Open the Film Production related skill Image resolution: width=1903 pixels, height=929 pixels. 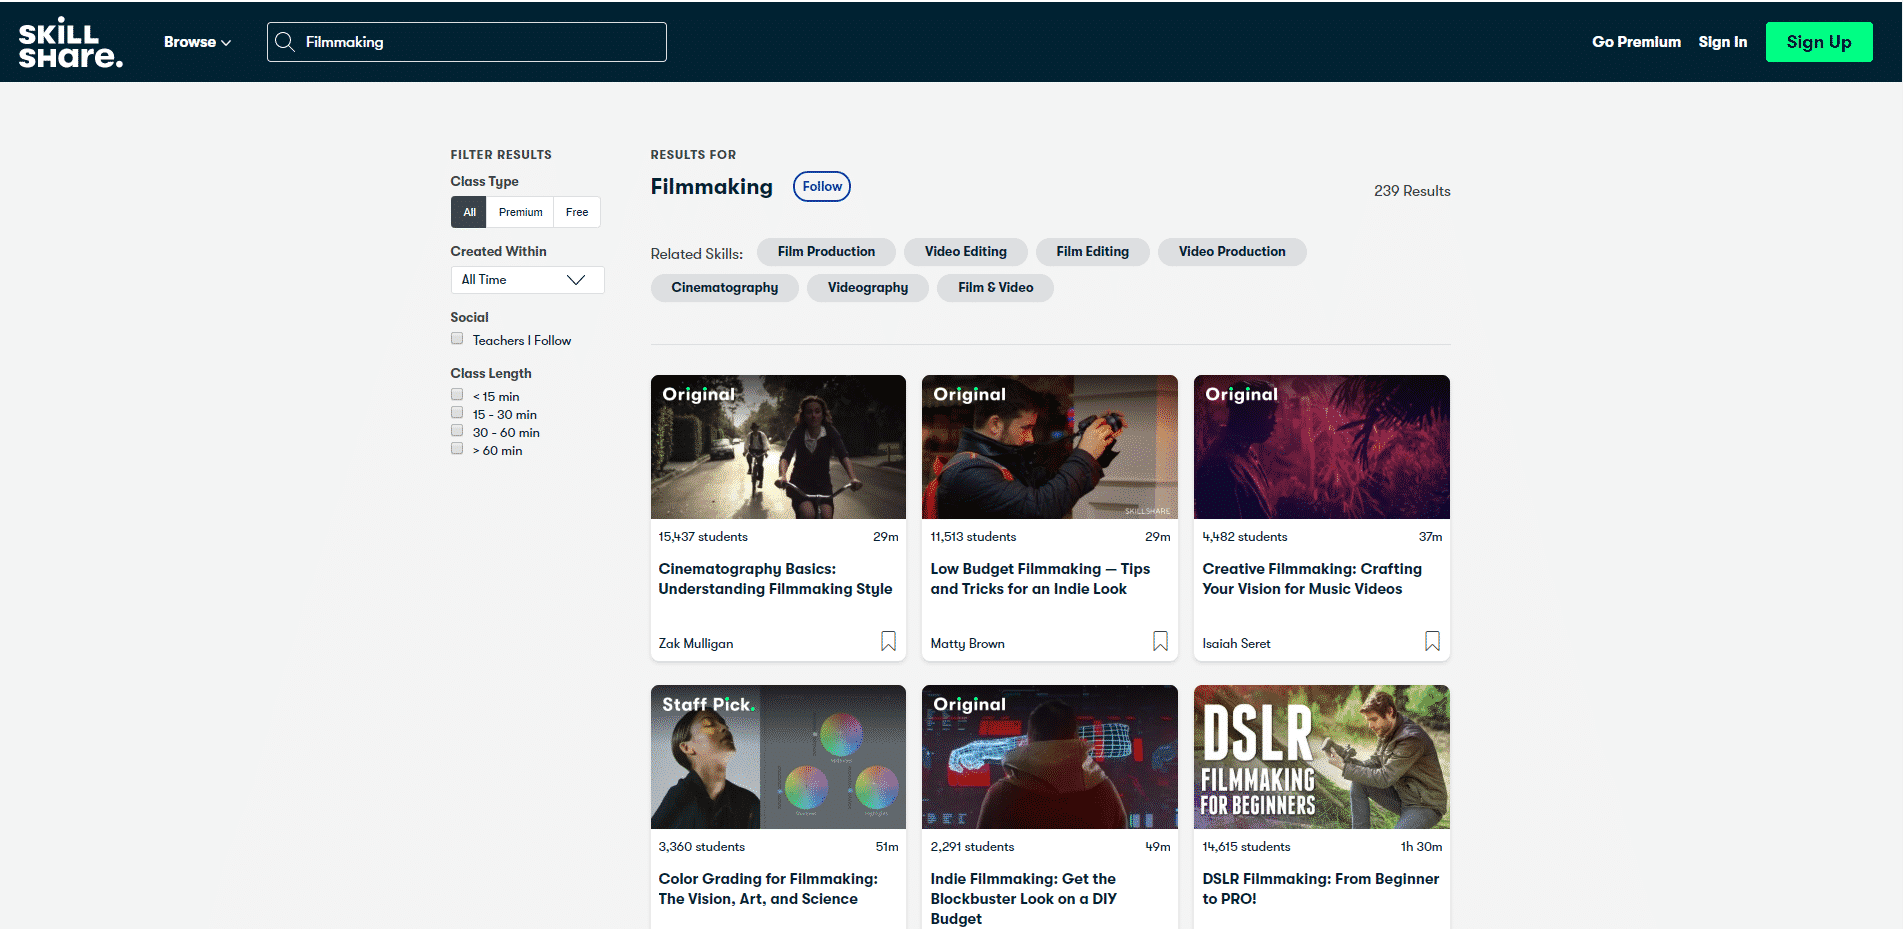pyautogui.click(x=826, y=252)
